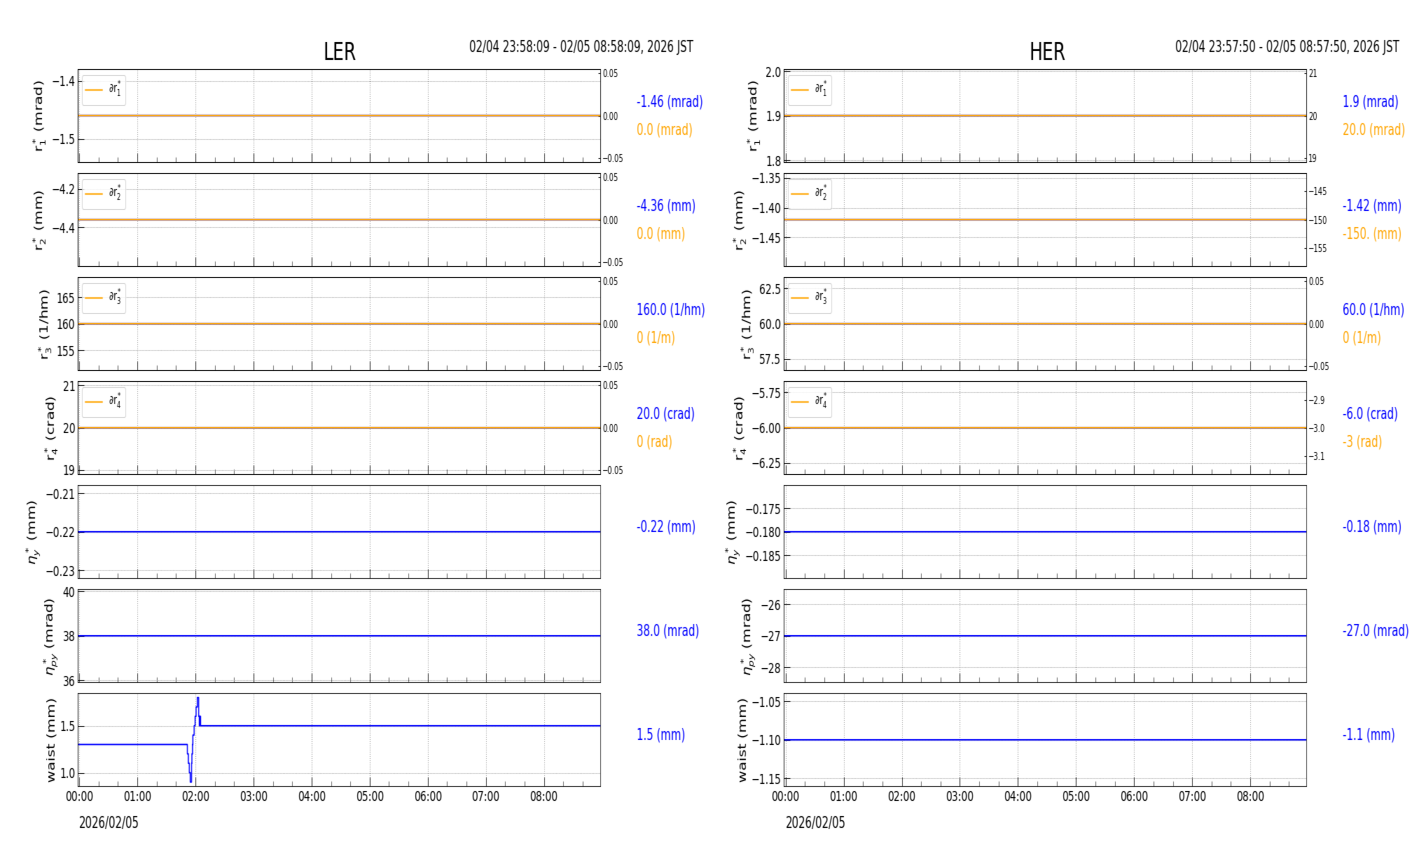
Task: Click the HER "waist (mm)" y-axis label
Action: coord(743,740)
